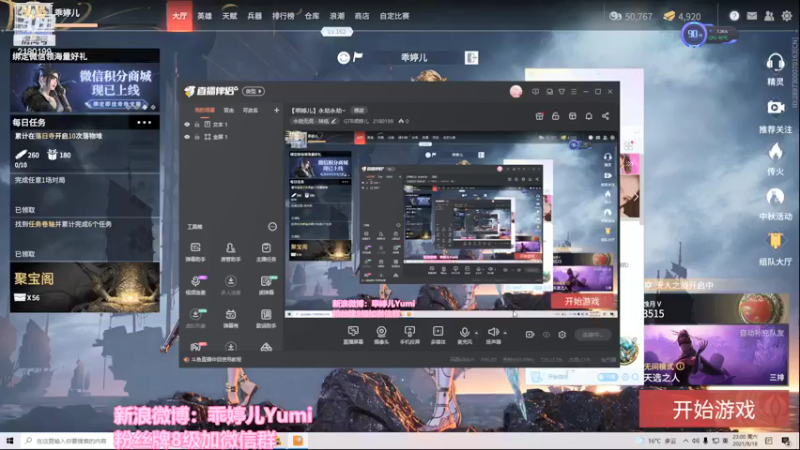Image resolution: width=800 pixels, height=450 pixels.
Task: Edit the stream category pencil label
Action: [x=315, y=121]
